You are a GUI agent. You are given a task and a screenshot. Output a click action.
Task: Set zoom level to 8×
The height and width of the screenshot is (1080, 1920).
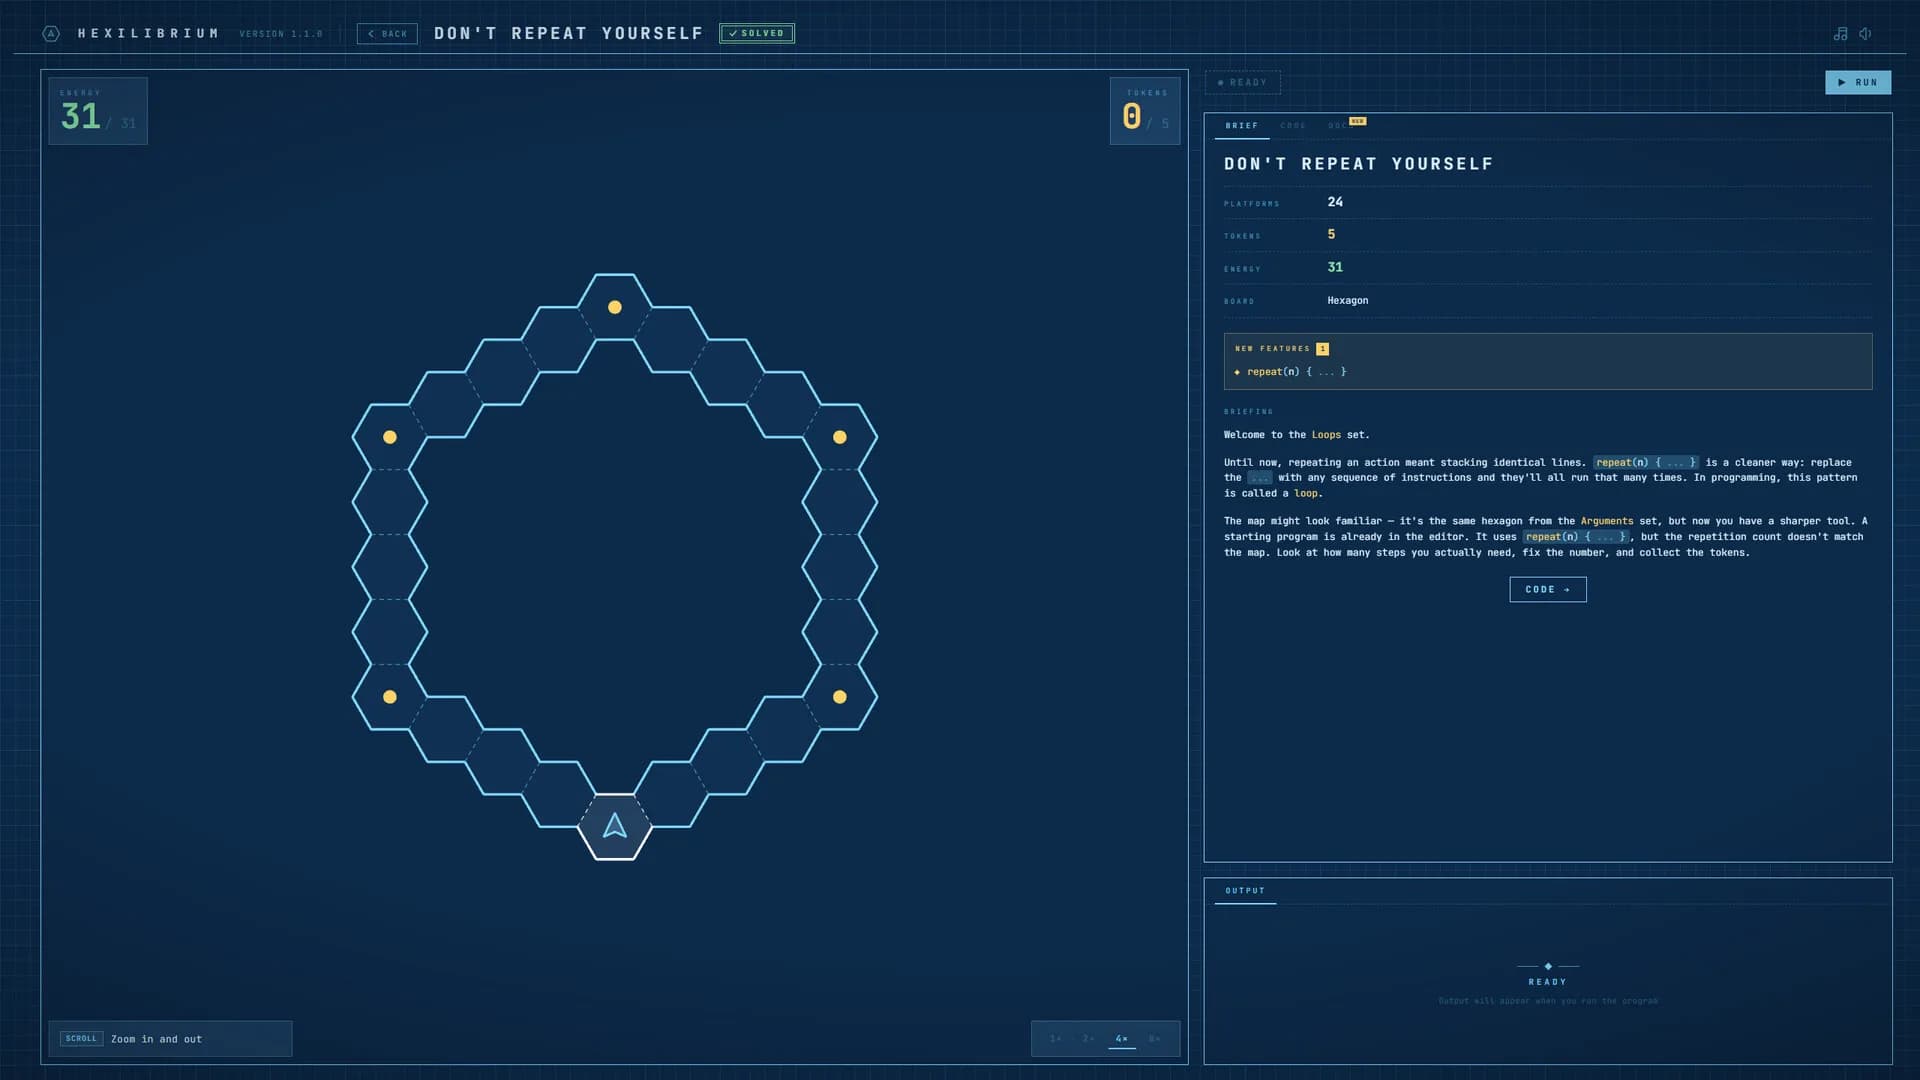[x=1155, y=1039]
